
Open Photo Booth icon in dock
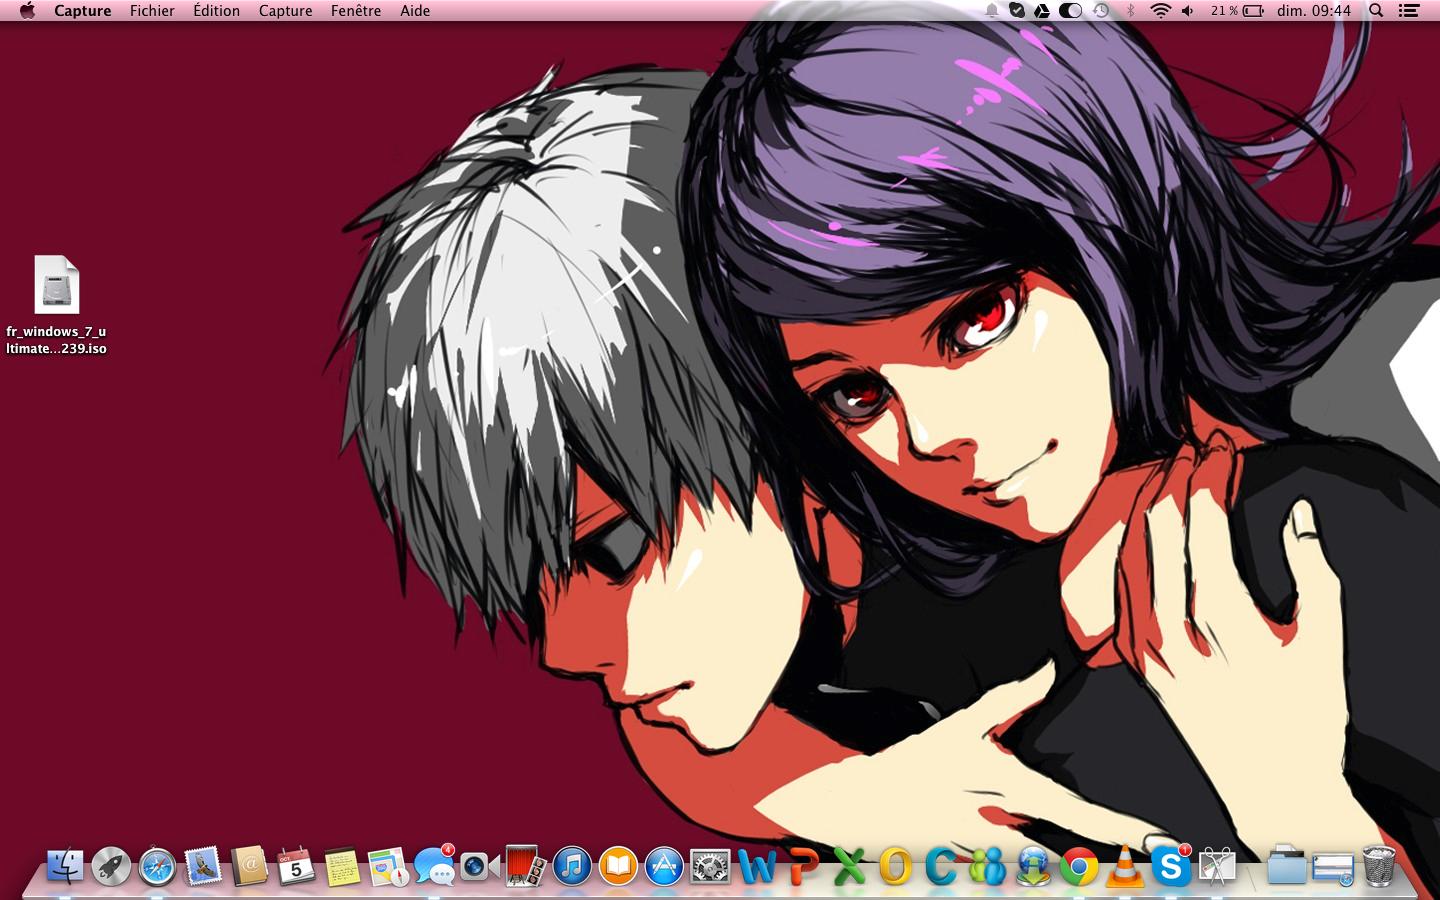[526, 866]
